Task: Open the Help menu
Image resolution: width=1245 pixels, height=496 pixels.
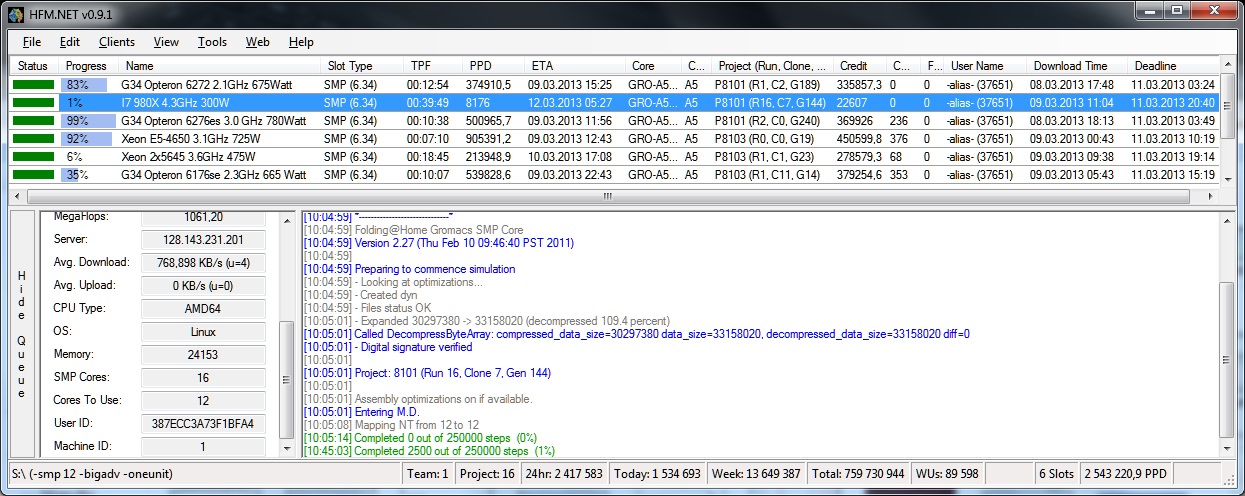Action: pos(300,42)
